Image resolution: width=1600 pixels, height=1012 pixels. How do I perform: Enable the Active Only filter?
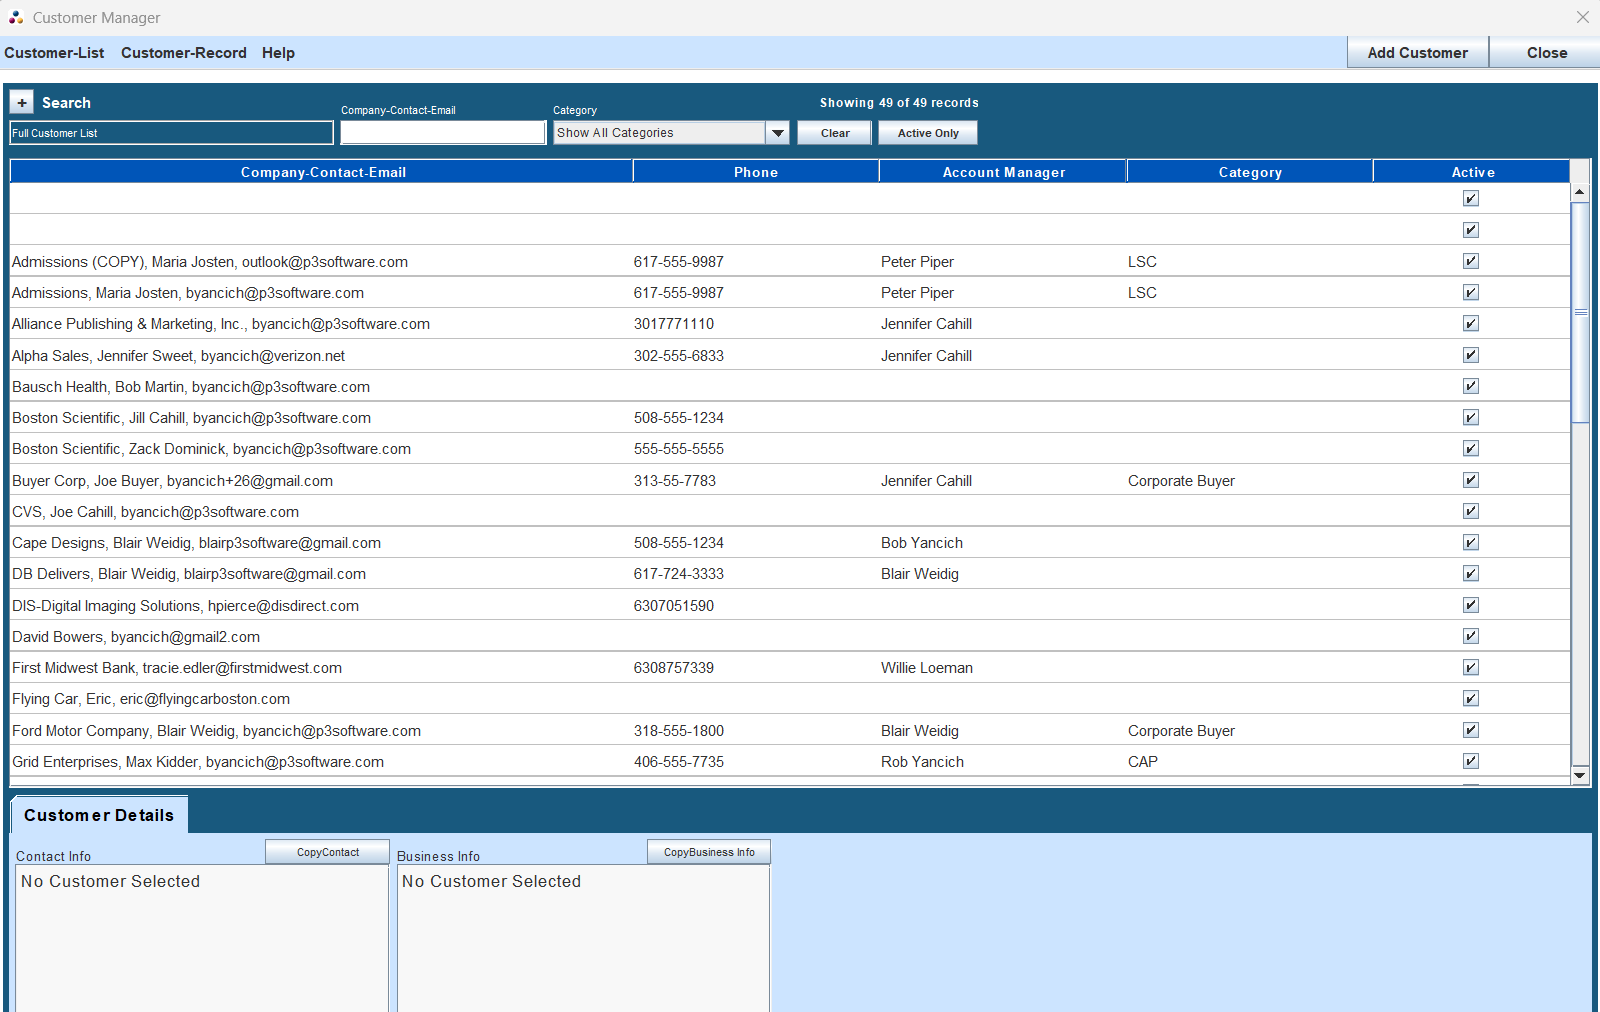[927, 132]
